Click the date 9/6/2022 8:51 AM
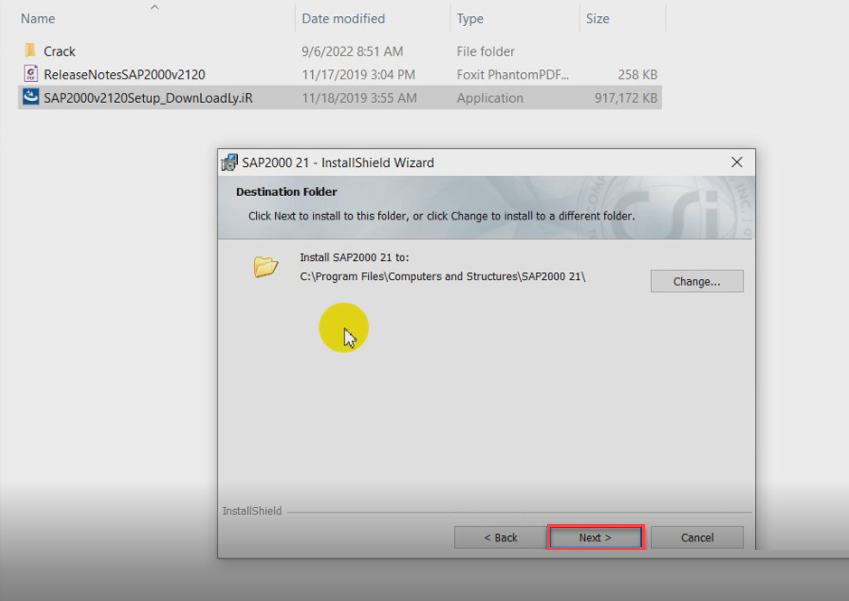The image size is (849, 601). click(352, 51)
